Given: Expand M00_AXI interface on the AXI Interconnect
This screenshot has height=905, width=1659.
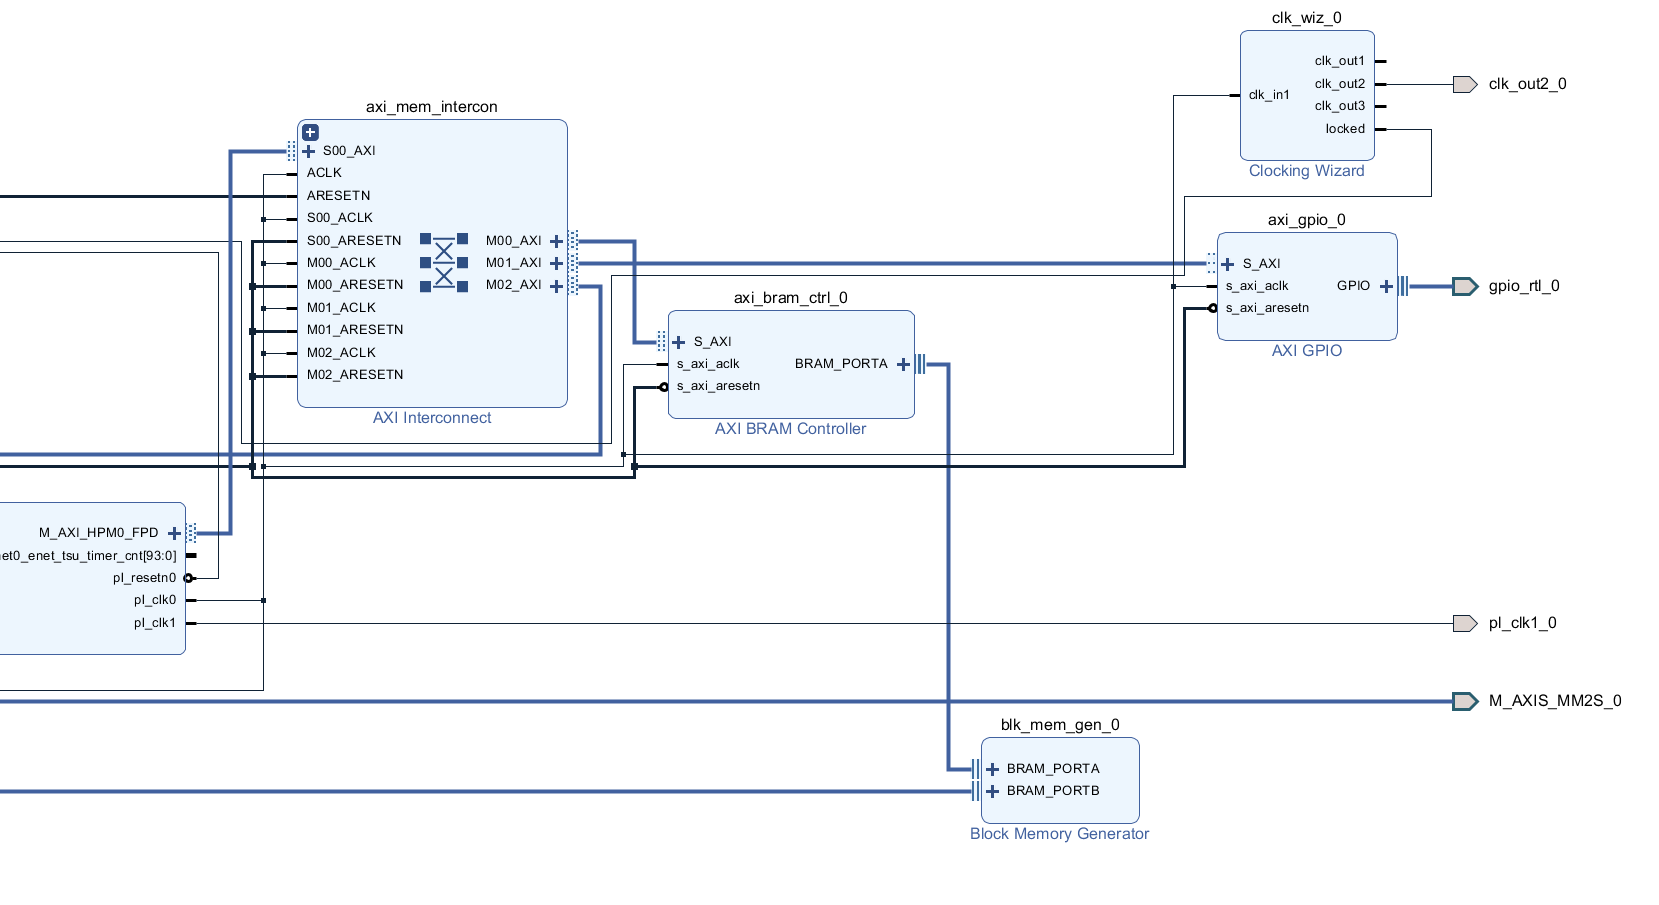Looking at the screenshot, I should coord(557,241).
